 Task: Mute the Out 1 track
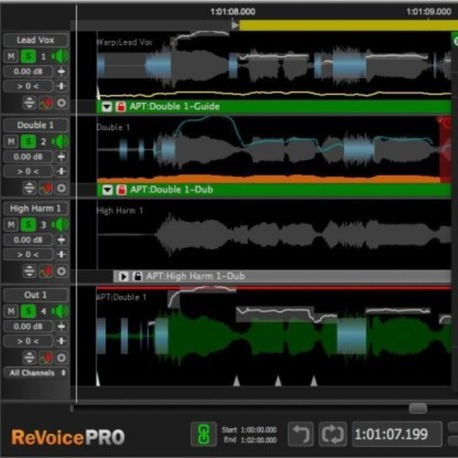(11, 311)
